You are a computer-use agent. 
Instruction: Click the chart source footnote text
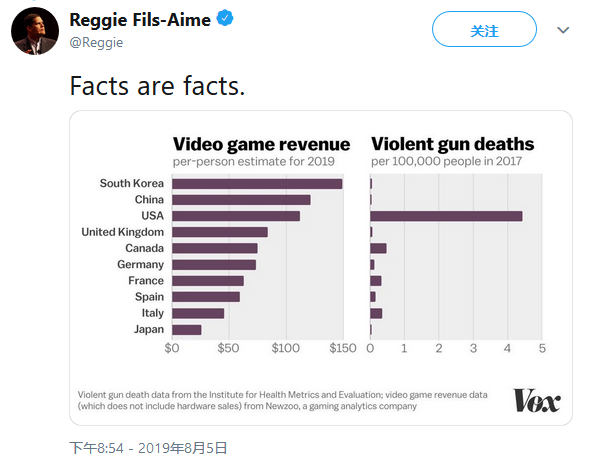[282, 400]
